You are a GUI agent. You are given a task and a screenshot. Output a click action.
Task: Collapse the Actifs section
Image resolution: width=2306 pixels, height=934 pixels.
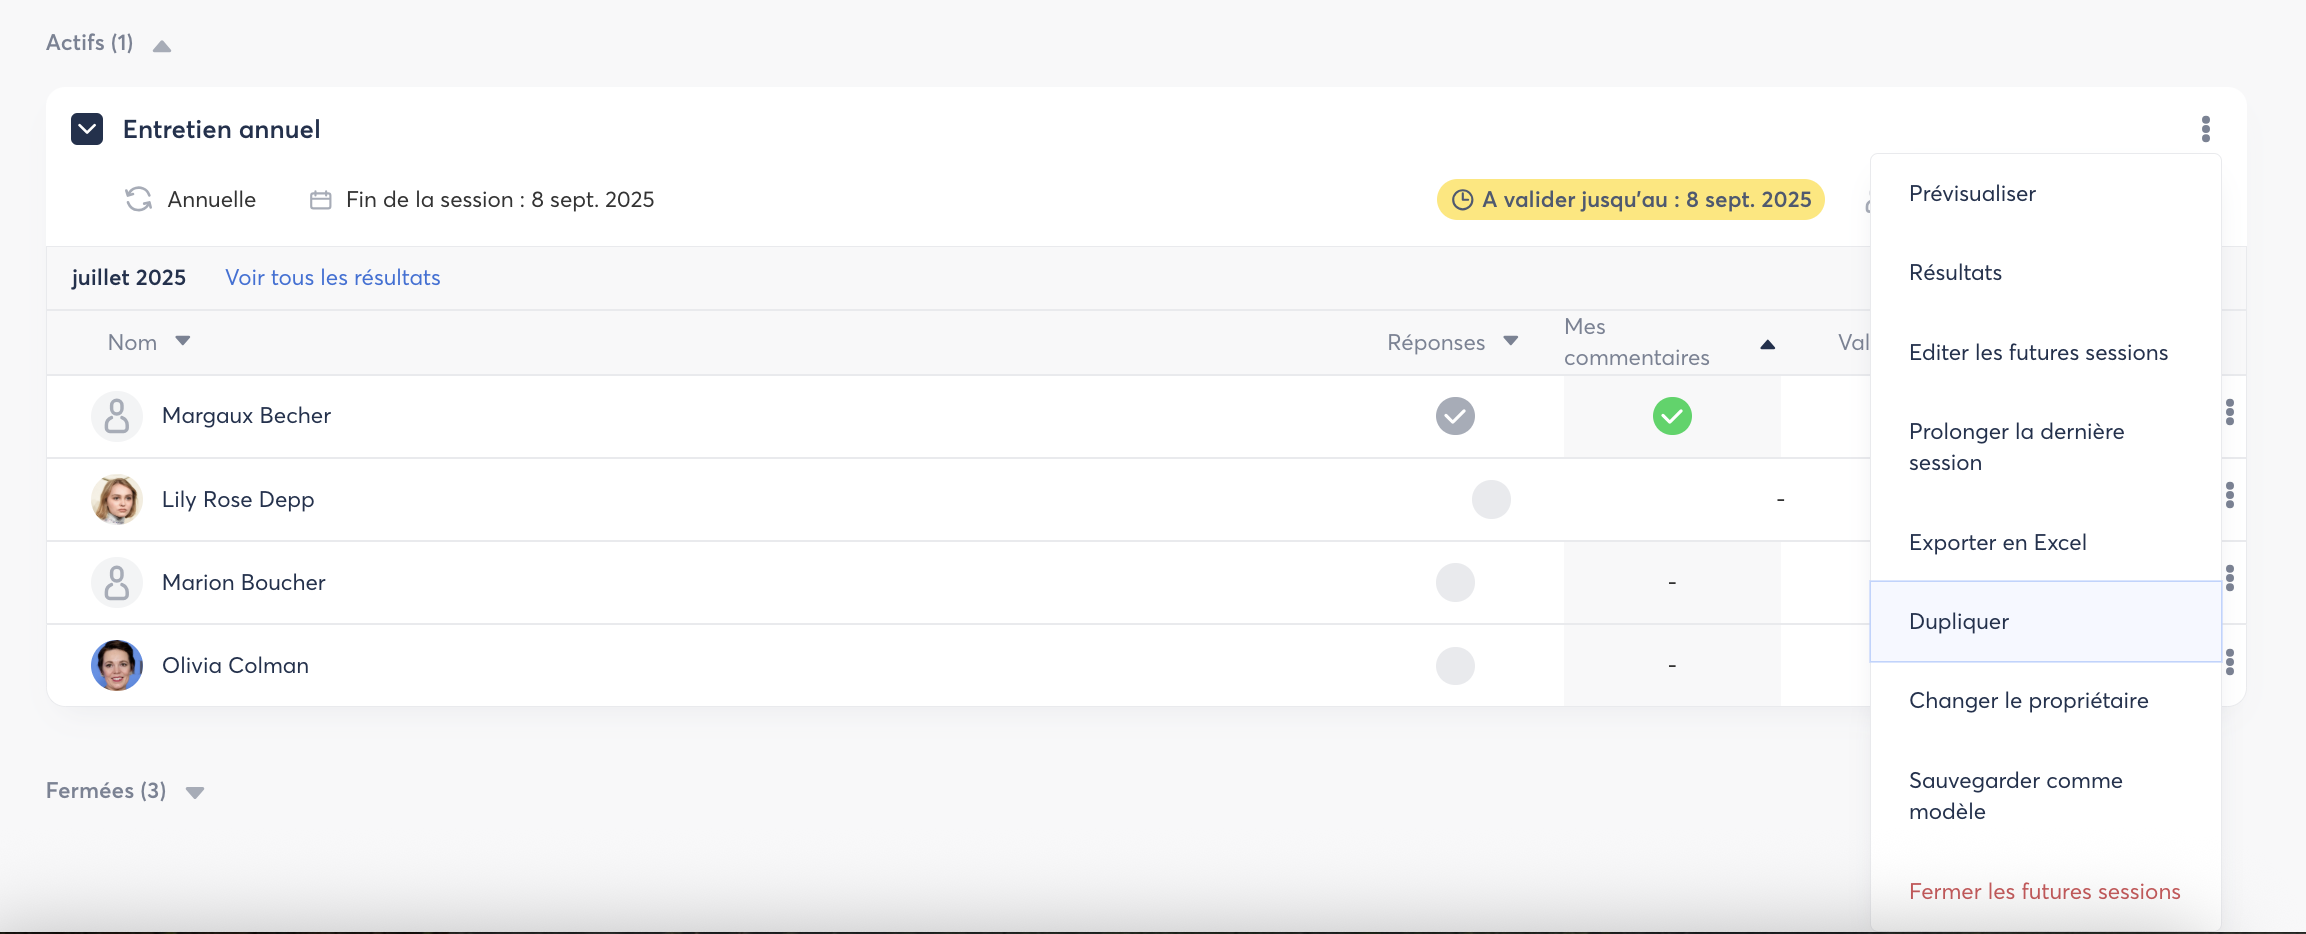click(162, 46)
